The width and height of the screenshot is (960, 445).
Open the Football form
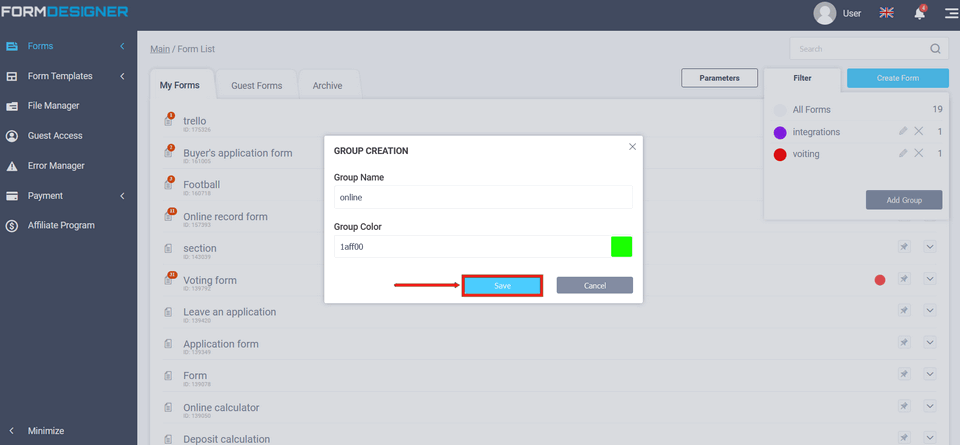pos(201,185)
